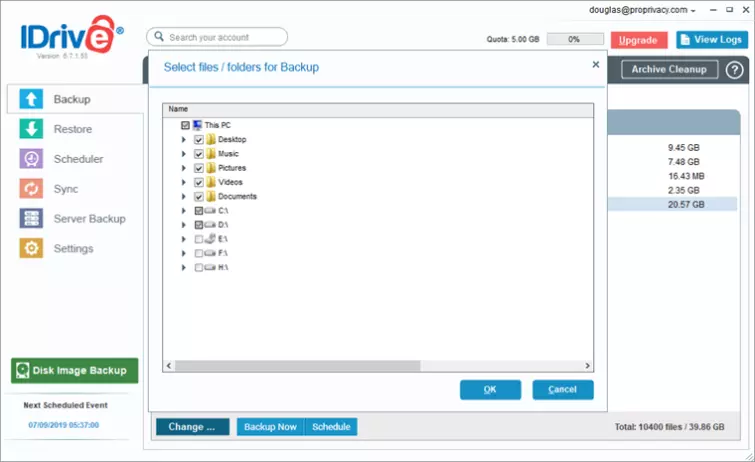Check the H:\ drive checkbox
Screen dimensions: 755x462
click(x=199, y=267)
